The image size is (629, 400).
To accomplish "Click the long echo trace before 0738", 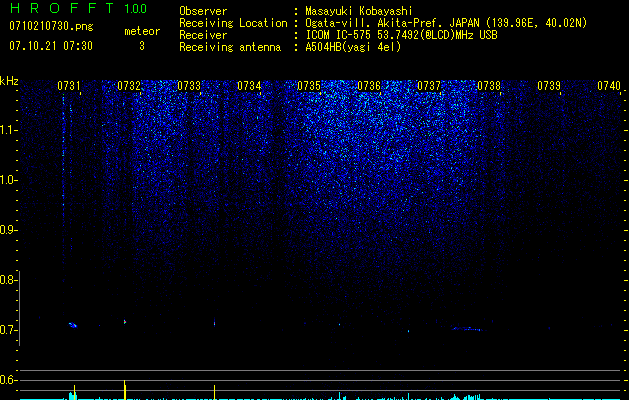I will [x=468, y=329].
